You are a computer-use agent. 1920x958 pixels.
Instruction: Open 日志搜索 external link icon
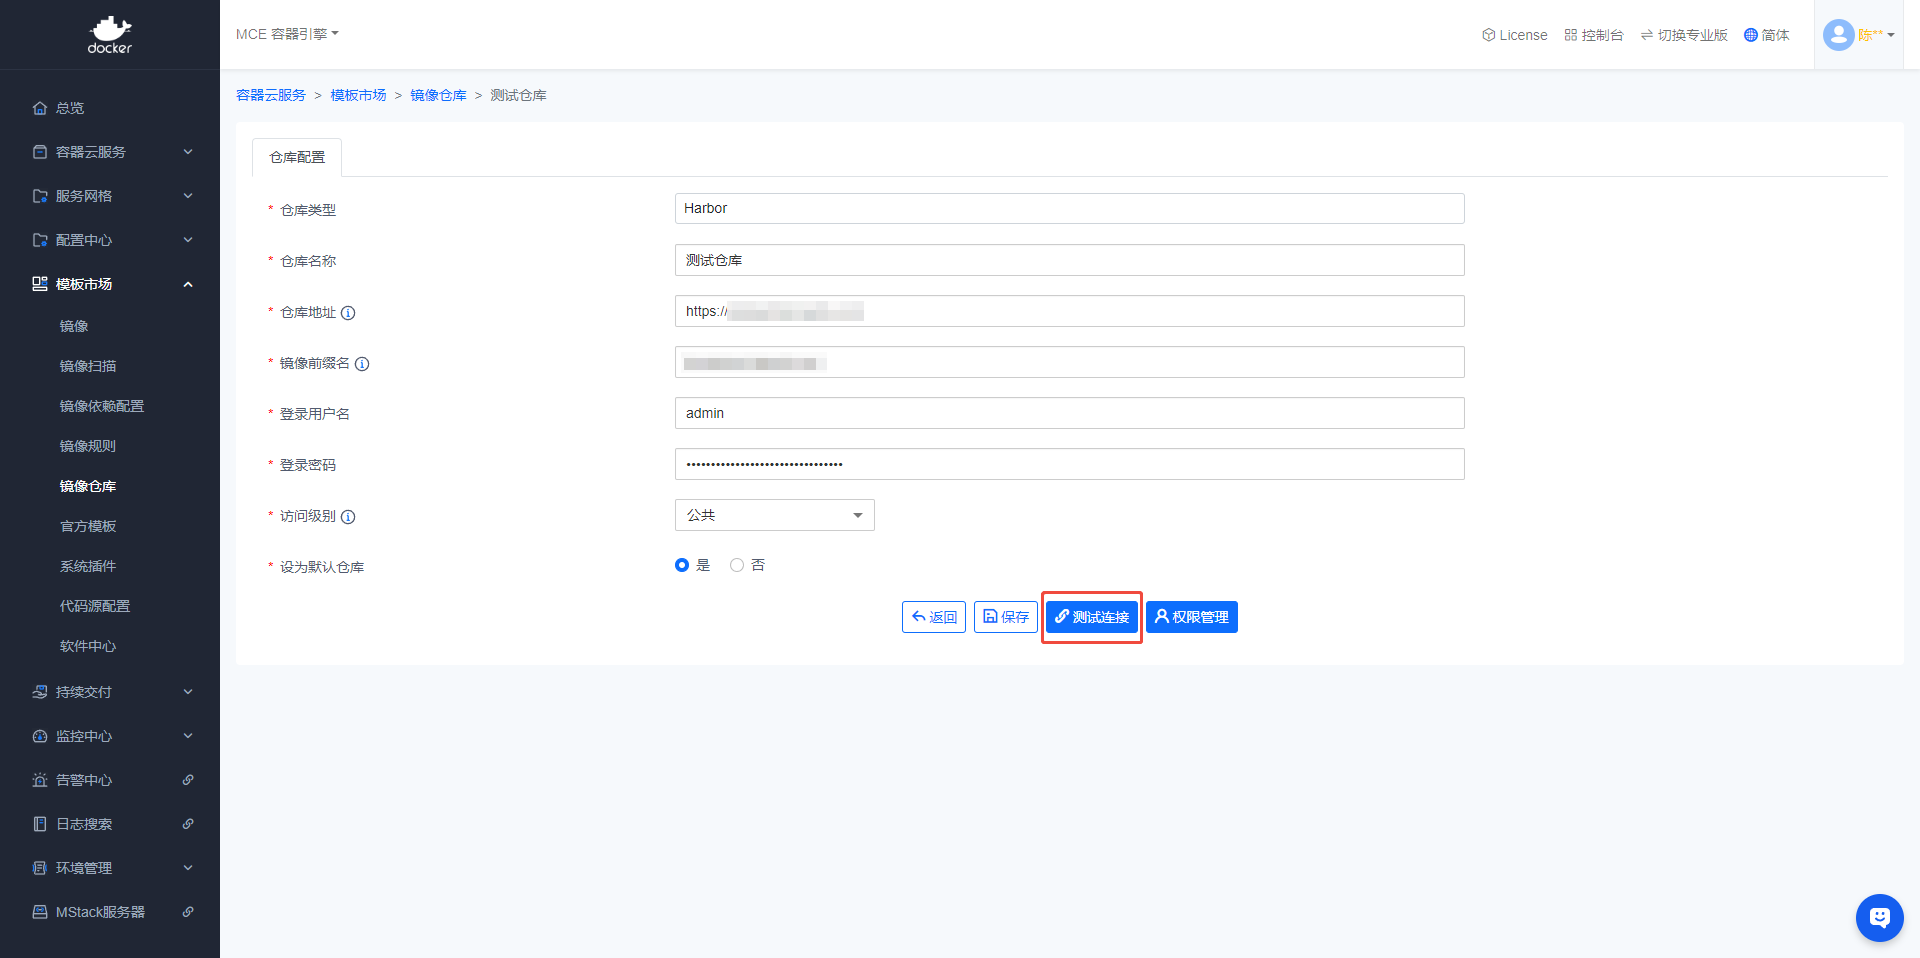[188, 824]
